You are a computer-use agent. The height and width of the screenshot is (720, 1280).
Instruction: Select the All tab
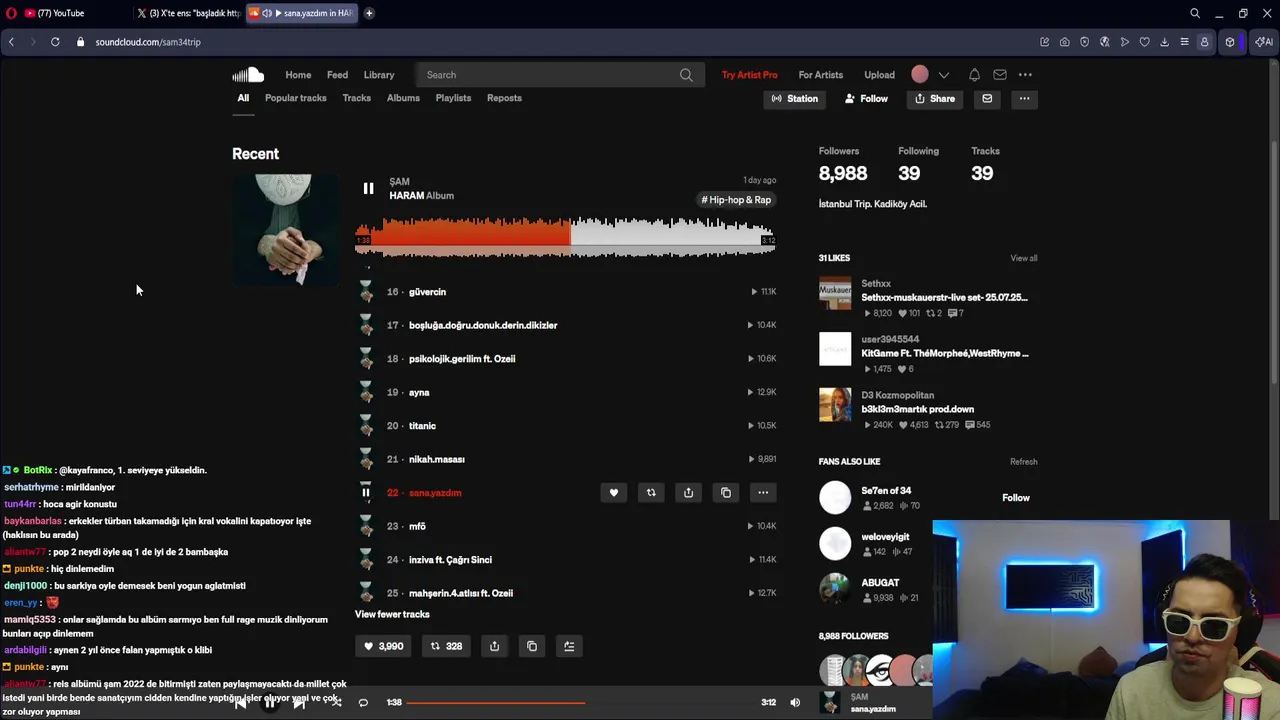click(243, 98)
